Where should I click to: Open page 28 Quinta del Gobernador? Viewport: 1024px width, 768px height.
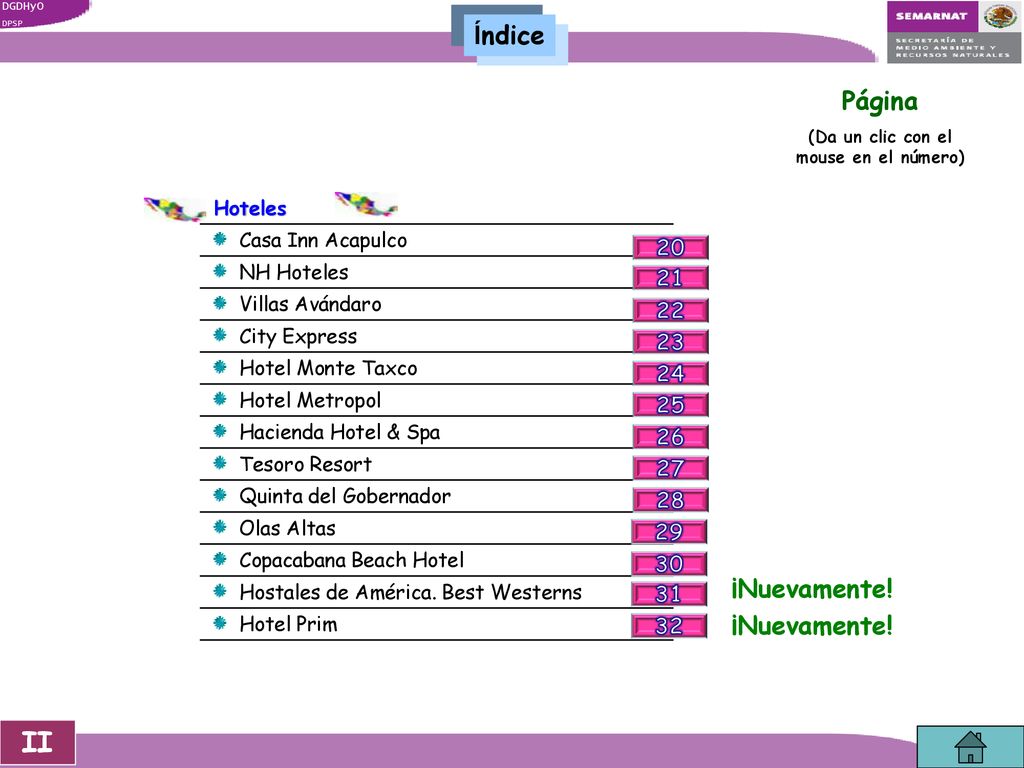point(671,500)
